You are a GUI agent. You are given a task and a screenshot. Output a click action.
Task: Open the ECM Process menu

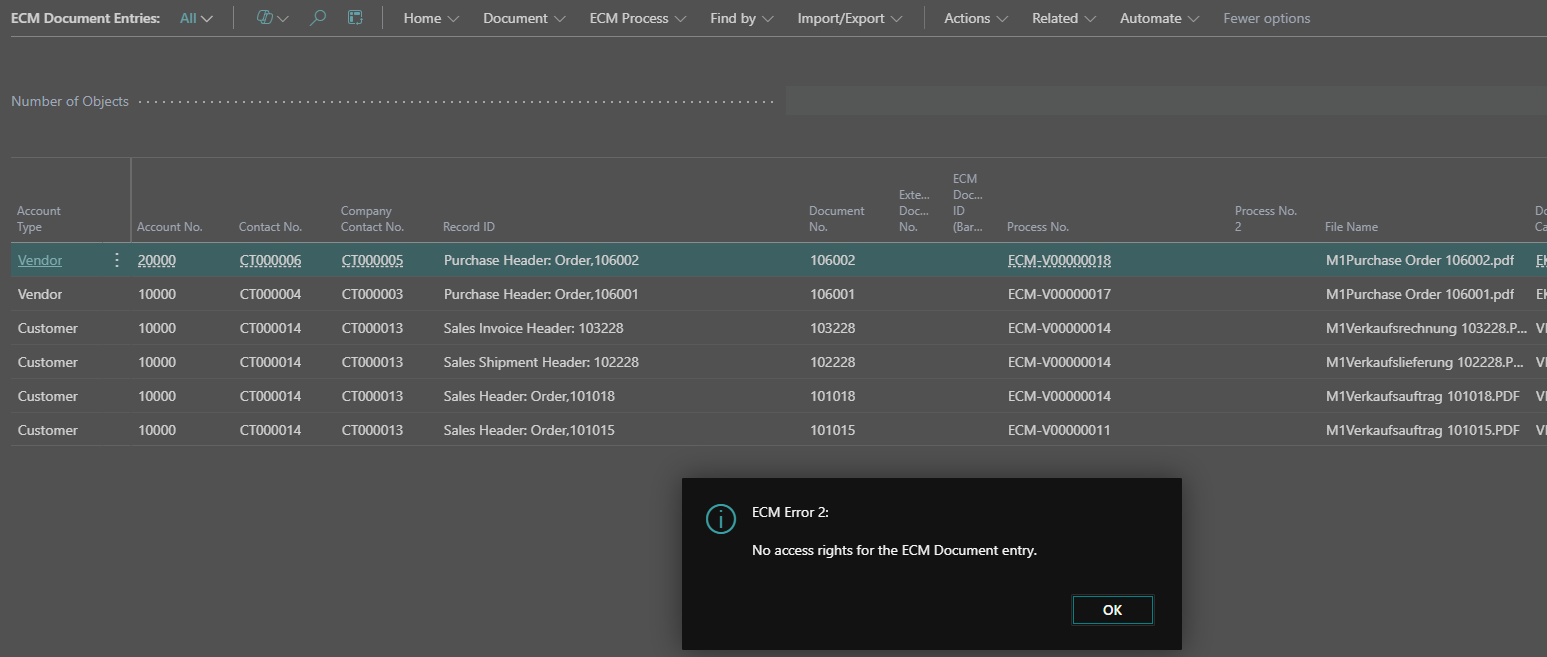637,18
